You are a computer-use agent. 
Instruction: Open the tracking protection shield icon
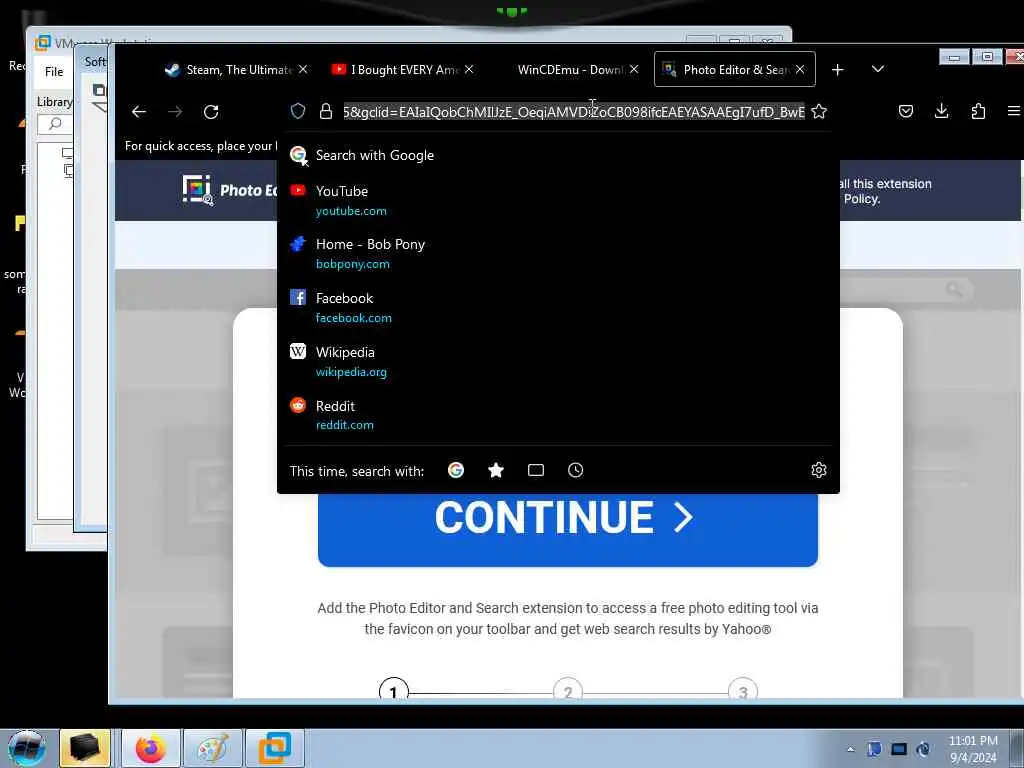click(298, 111)
